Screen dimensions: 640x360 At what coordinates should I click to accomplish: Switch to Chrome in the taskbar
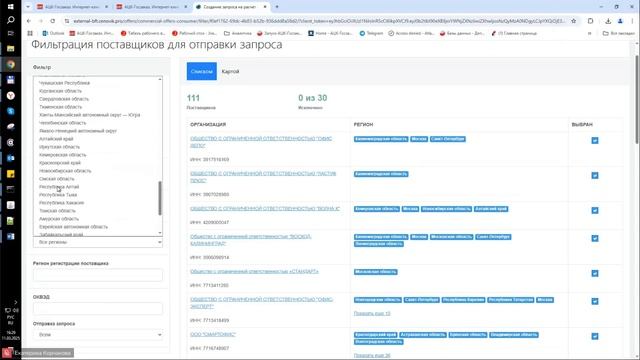pos(11,64)
